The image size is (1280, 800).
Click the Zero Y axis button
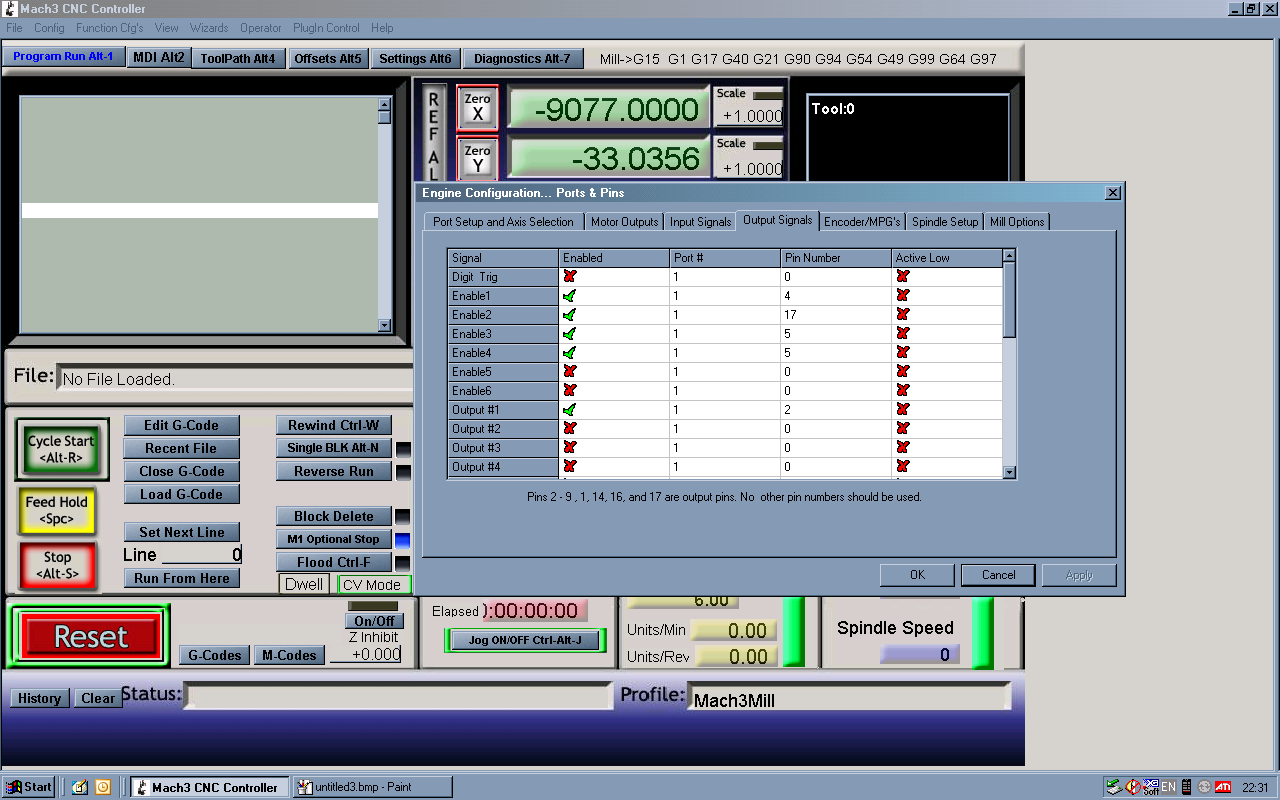(477, 158)
